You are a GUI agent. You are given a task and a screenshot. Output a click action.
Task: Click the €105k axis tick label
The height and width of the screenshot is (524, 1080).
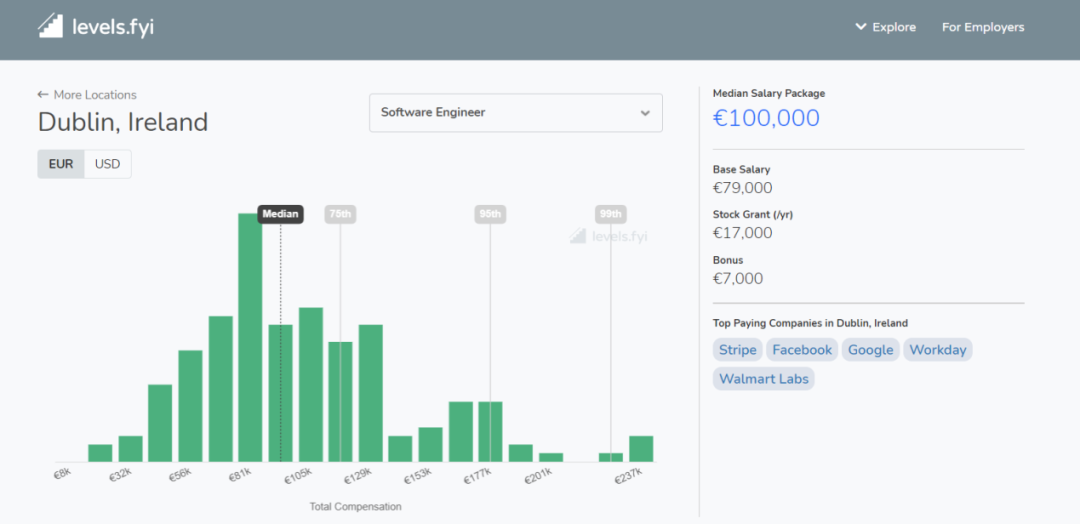click(x=298, y=476)
